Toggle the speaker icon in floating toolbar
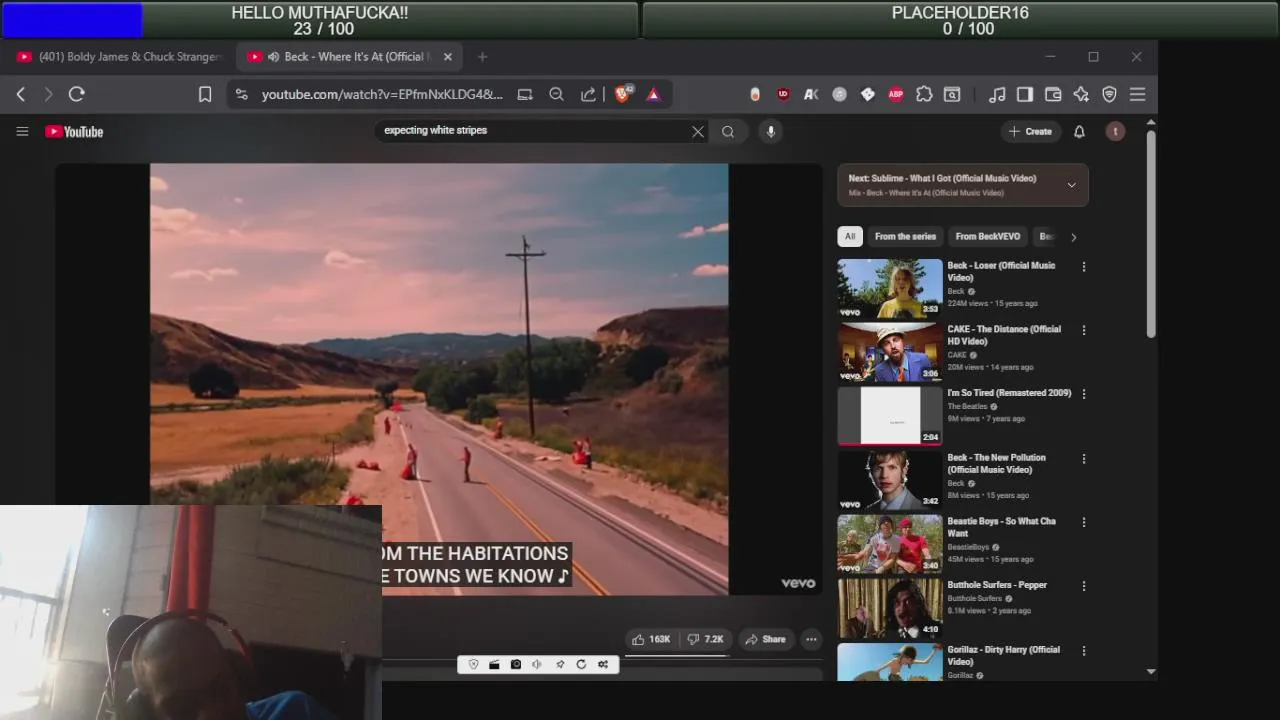The width and height of the screenshot is (1280, 720). (537, 664)
